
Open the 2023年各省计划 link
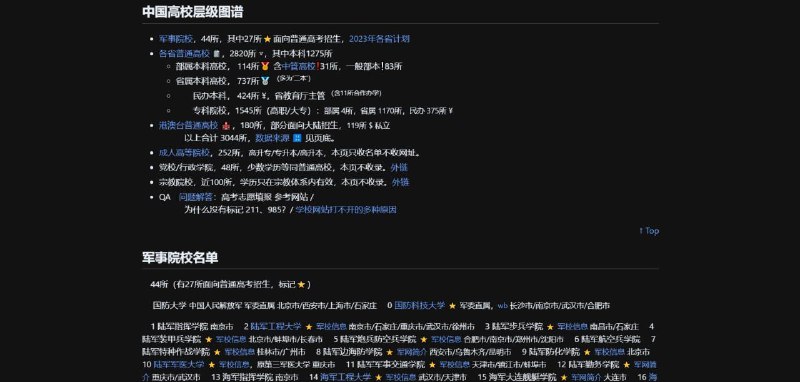[379, 39]
